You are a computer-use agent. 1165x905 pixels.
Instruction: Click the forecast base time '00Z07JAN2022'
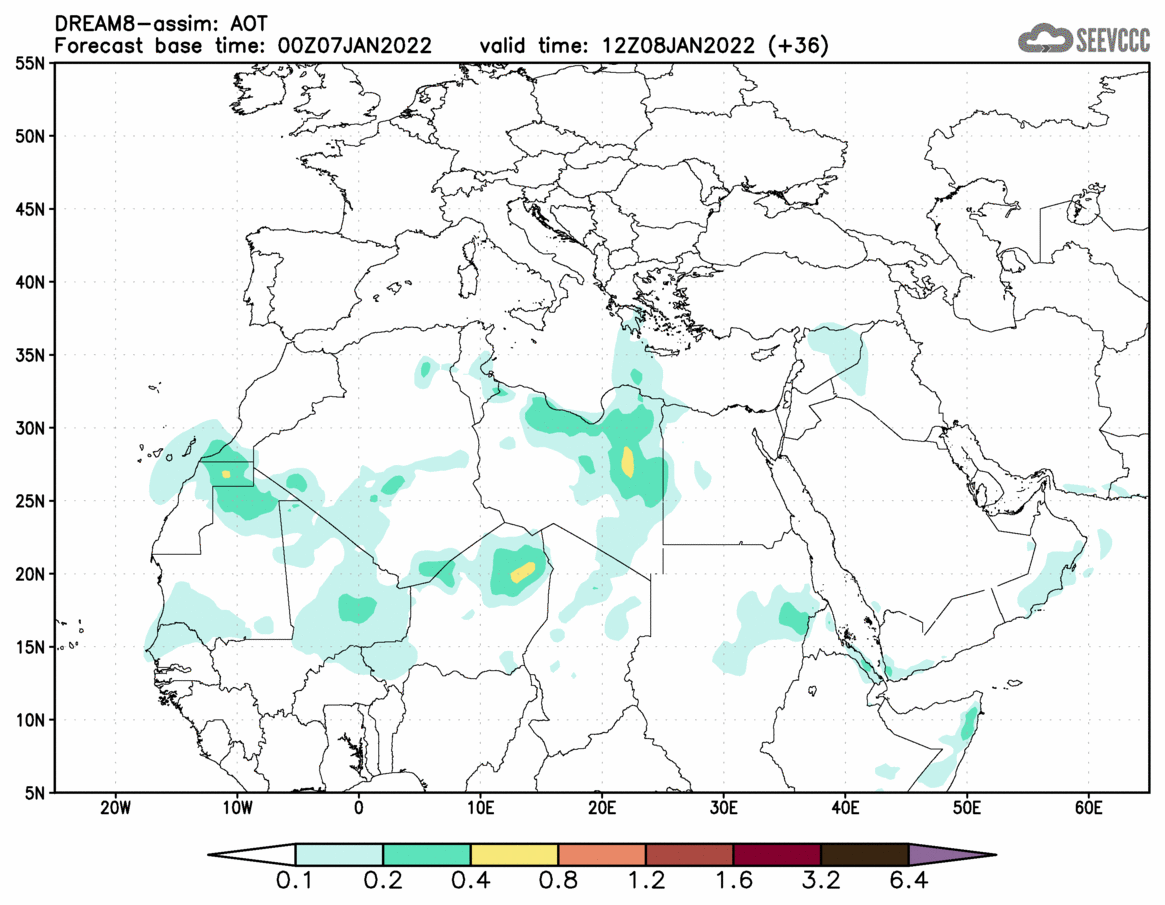[354, 45]
